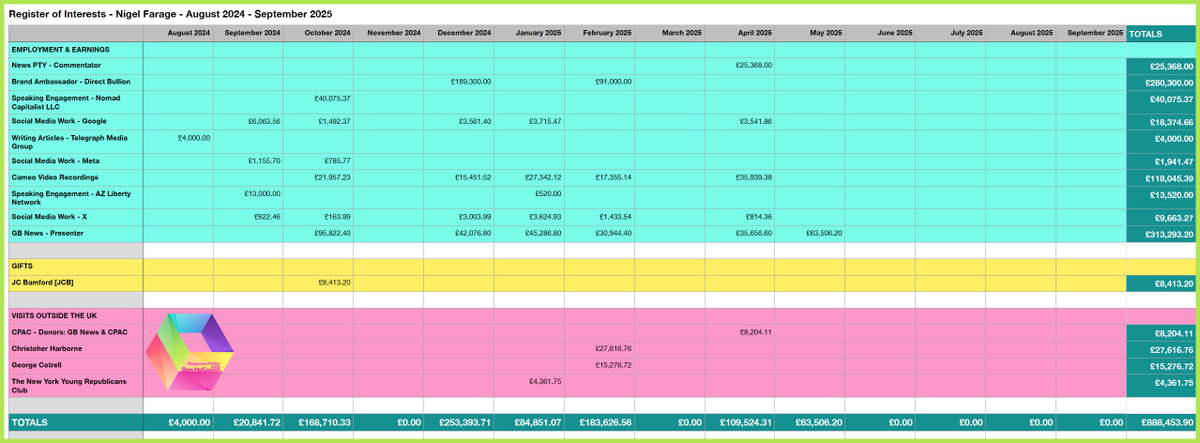Viewport: 1200px width, 443px height.
Task: Click the '£253,393.71' December totals cell
Action: click(464, 423)
